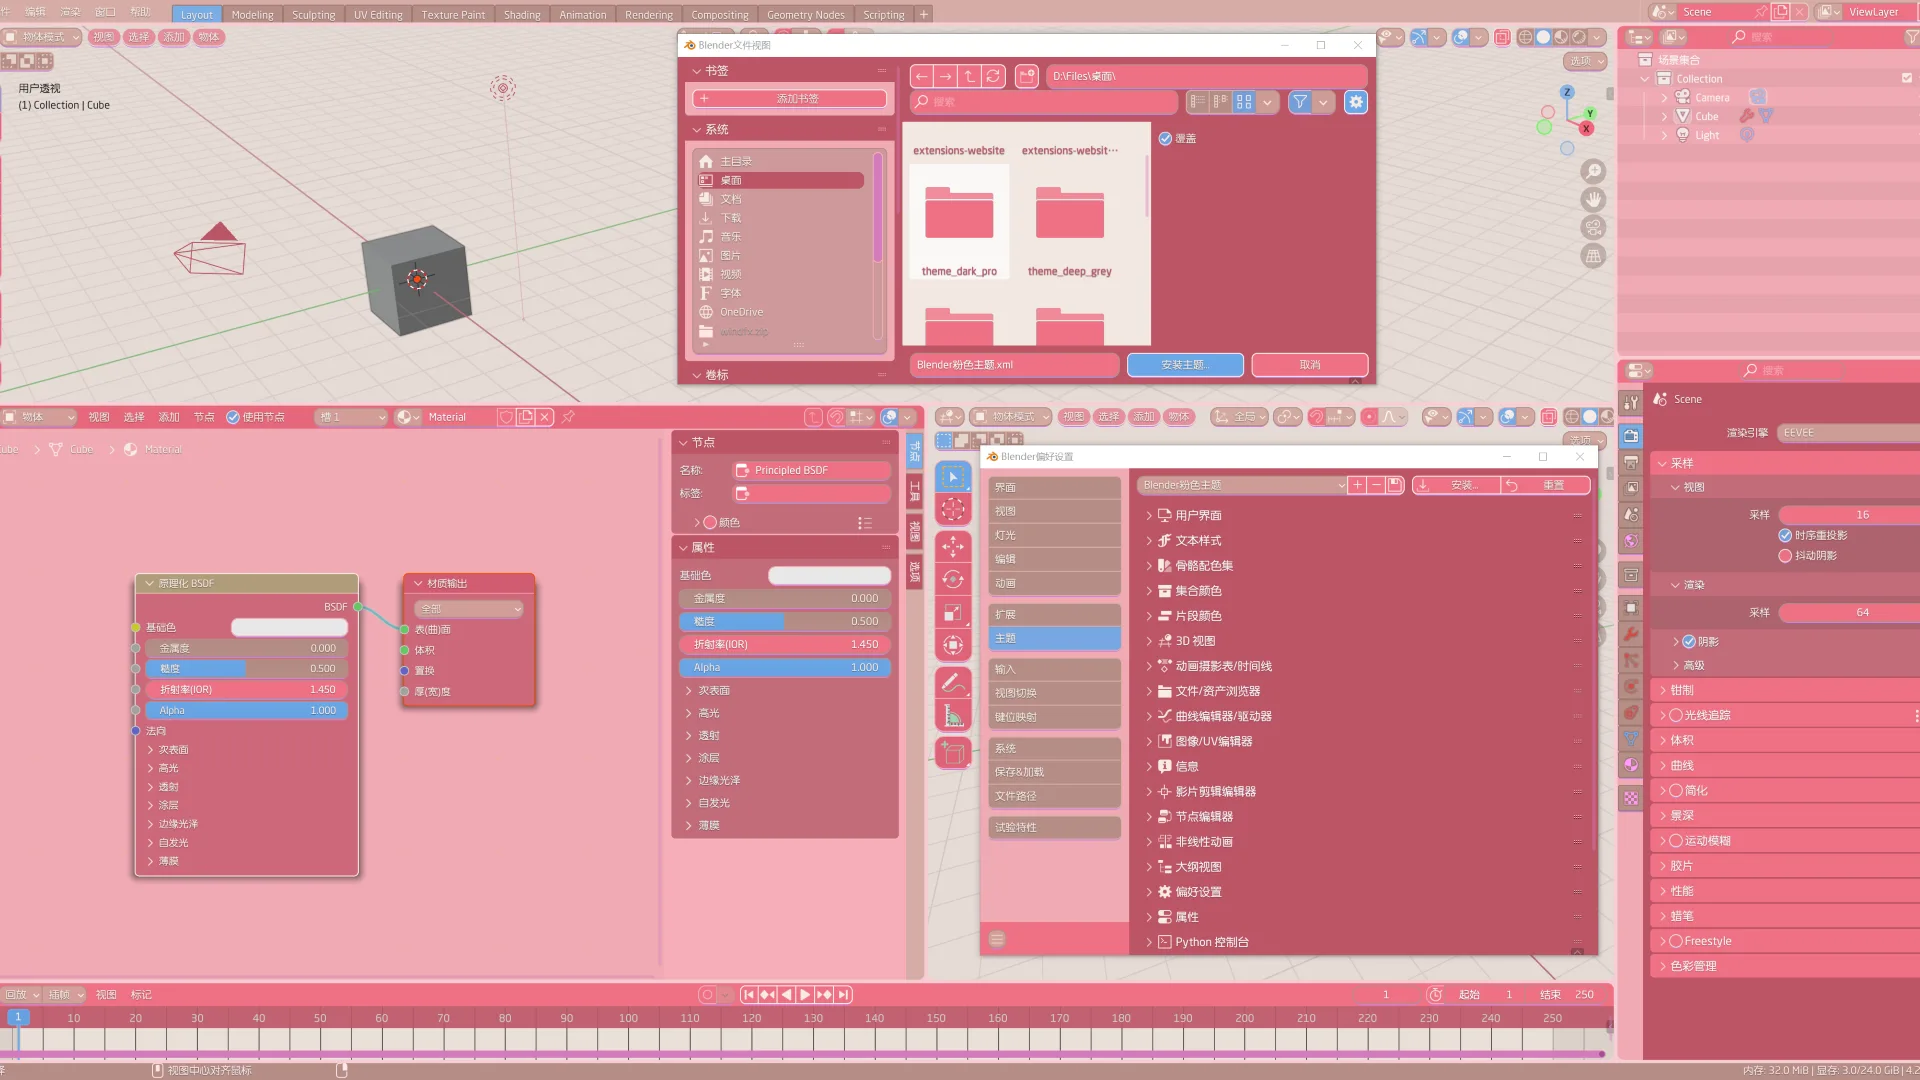Adjust the 糙度 roughness slider in node properties

pos(785,622)
